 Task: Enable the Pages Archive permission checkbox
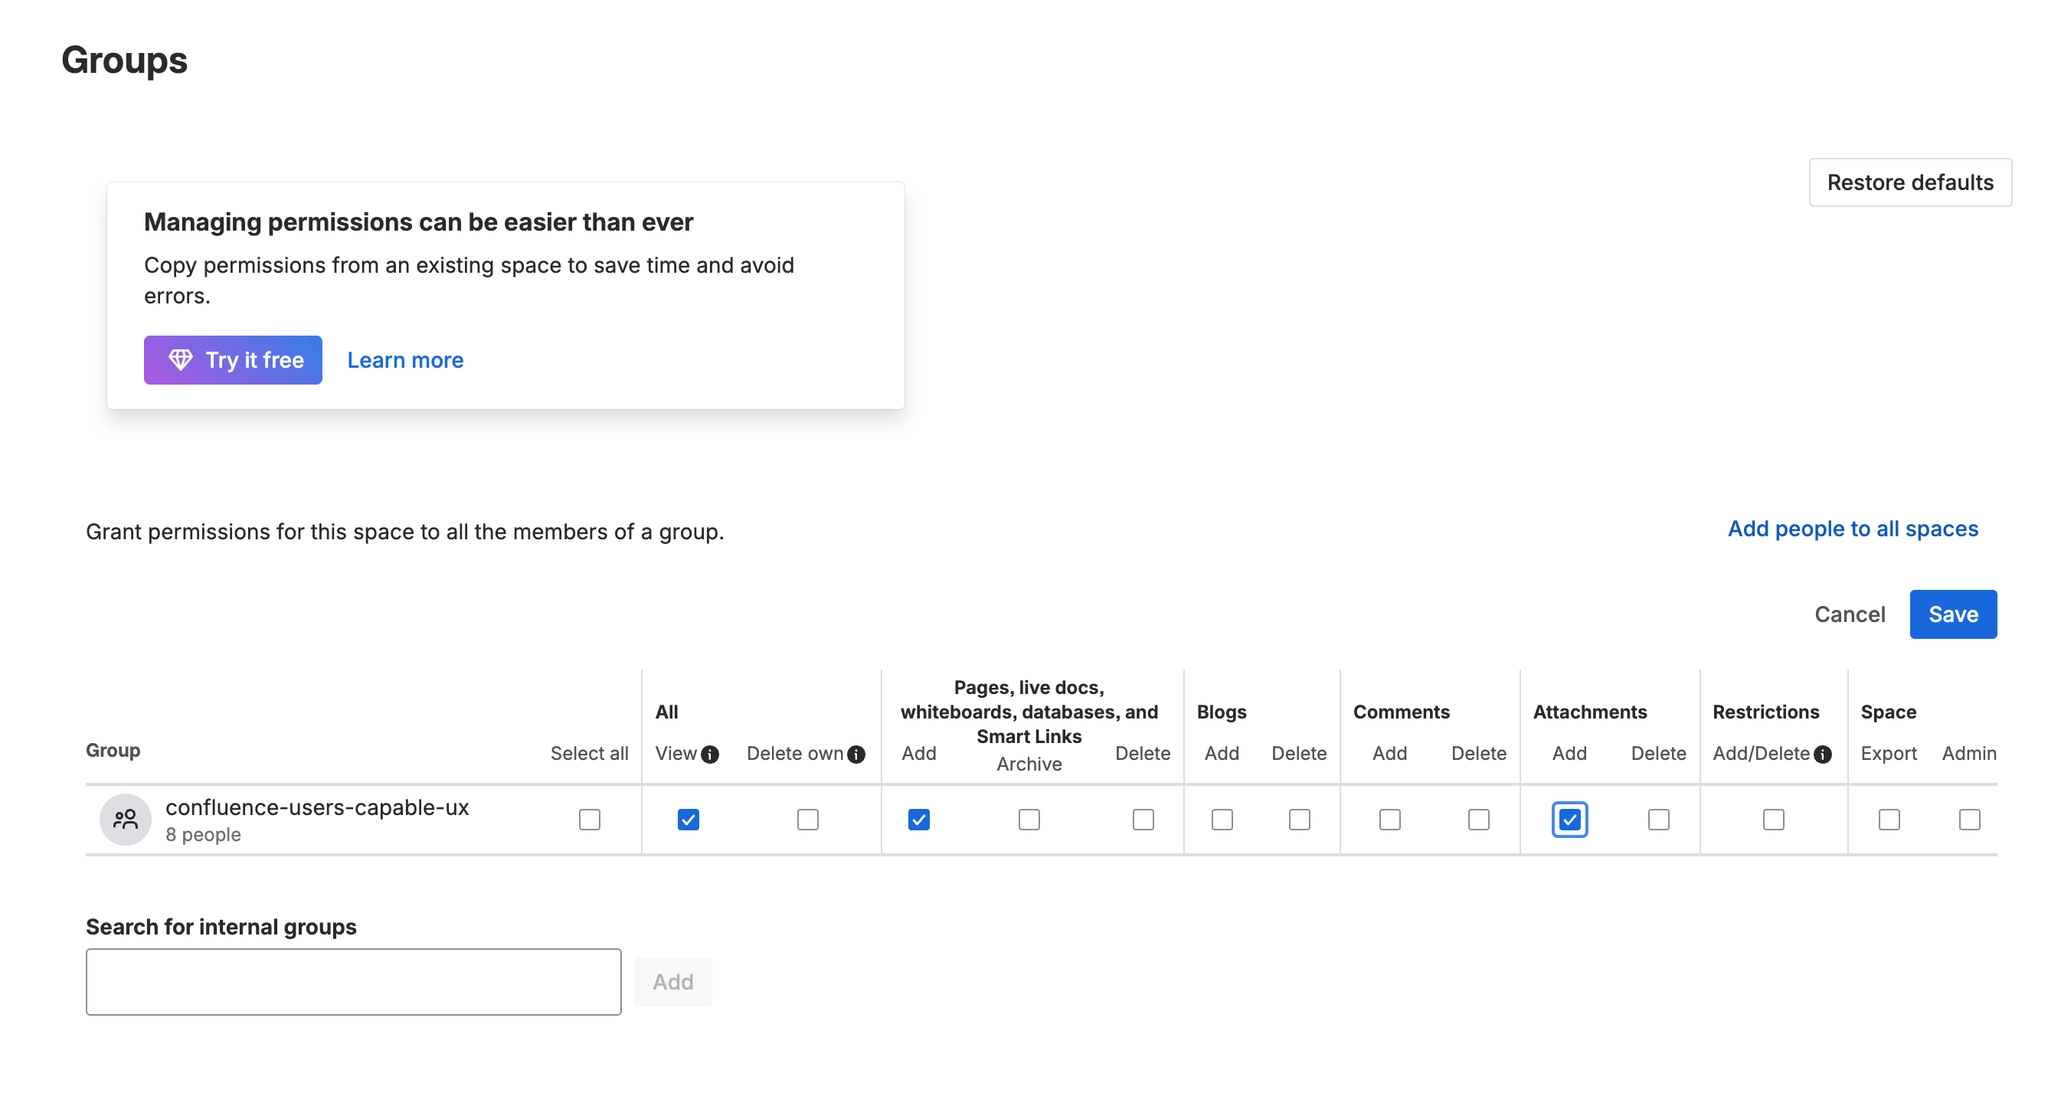1029,820
